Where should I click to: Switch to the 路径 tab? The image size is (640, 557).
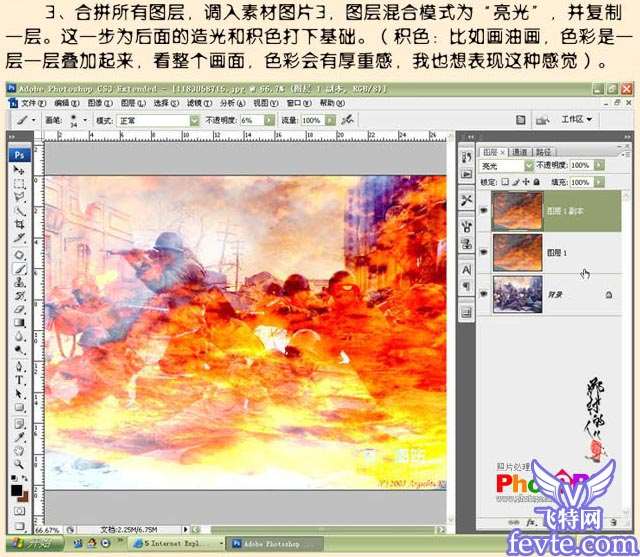coord(543,152)
